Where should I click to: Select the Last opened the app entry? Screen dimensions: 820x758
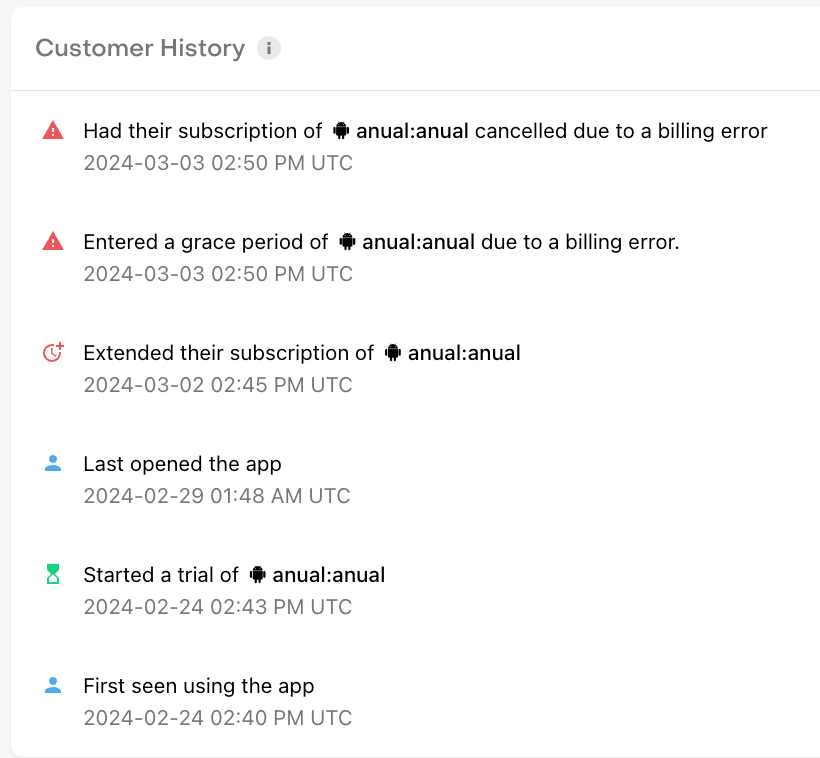(183, 464)
